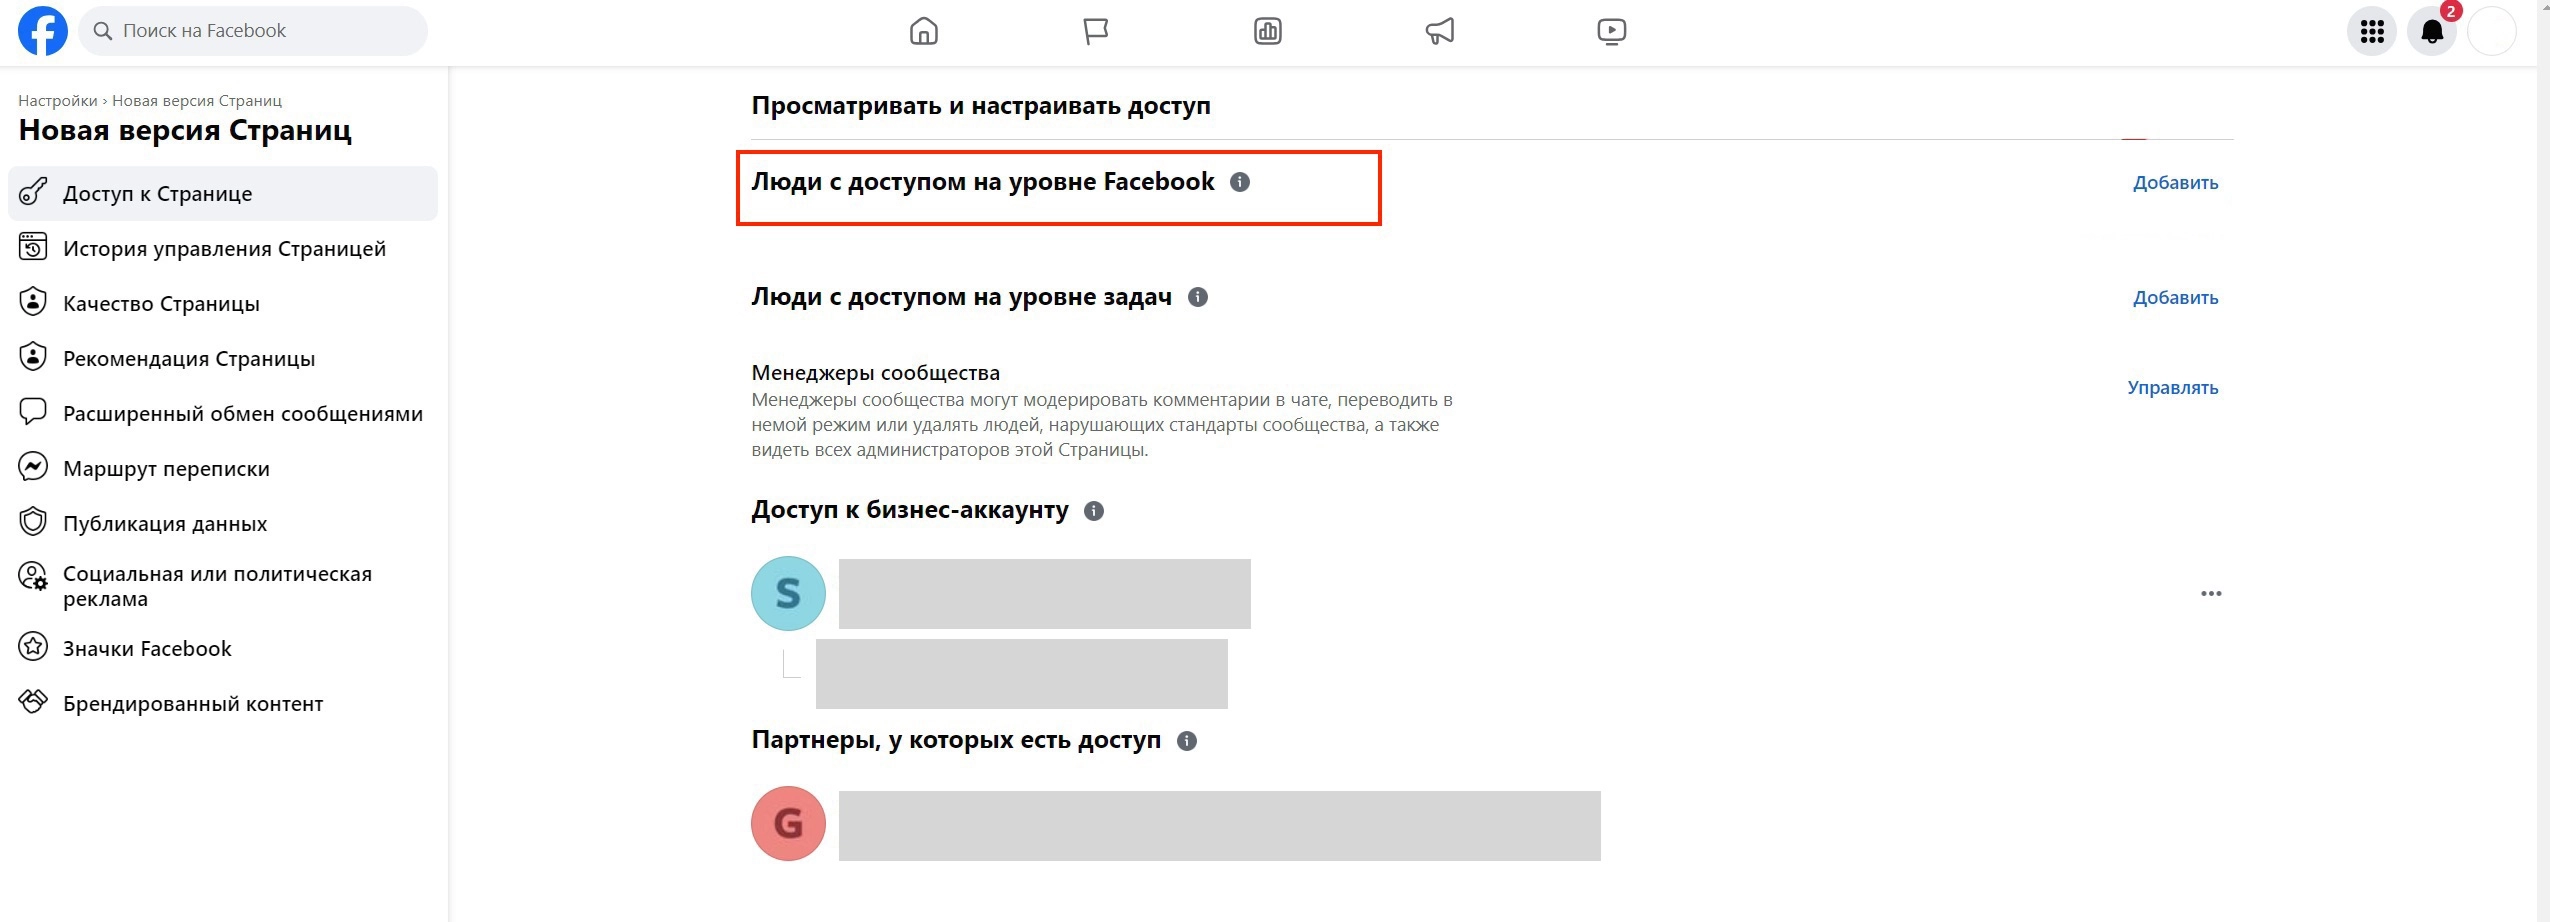This screenshot has height=922, width=2550.
Task: Click the shield icon beside 'Качество Страницы'
Action: click(33, 301)
